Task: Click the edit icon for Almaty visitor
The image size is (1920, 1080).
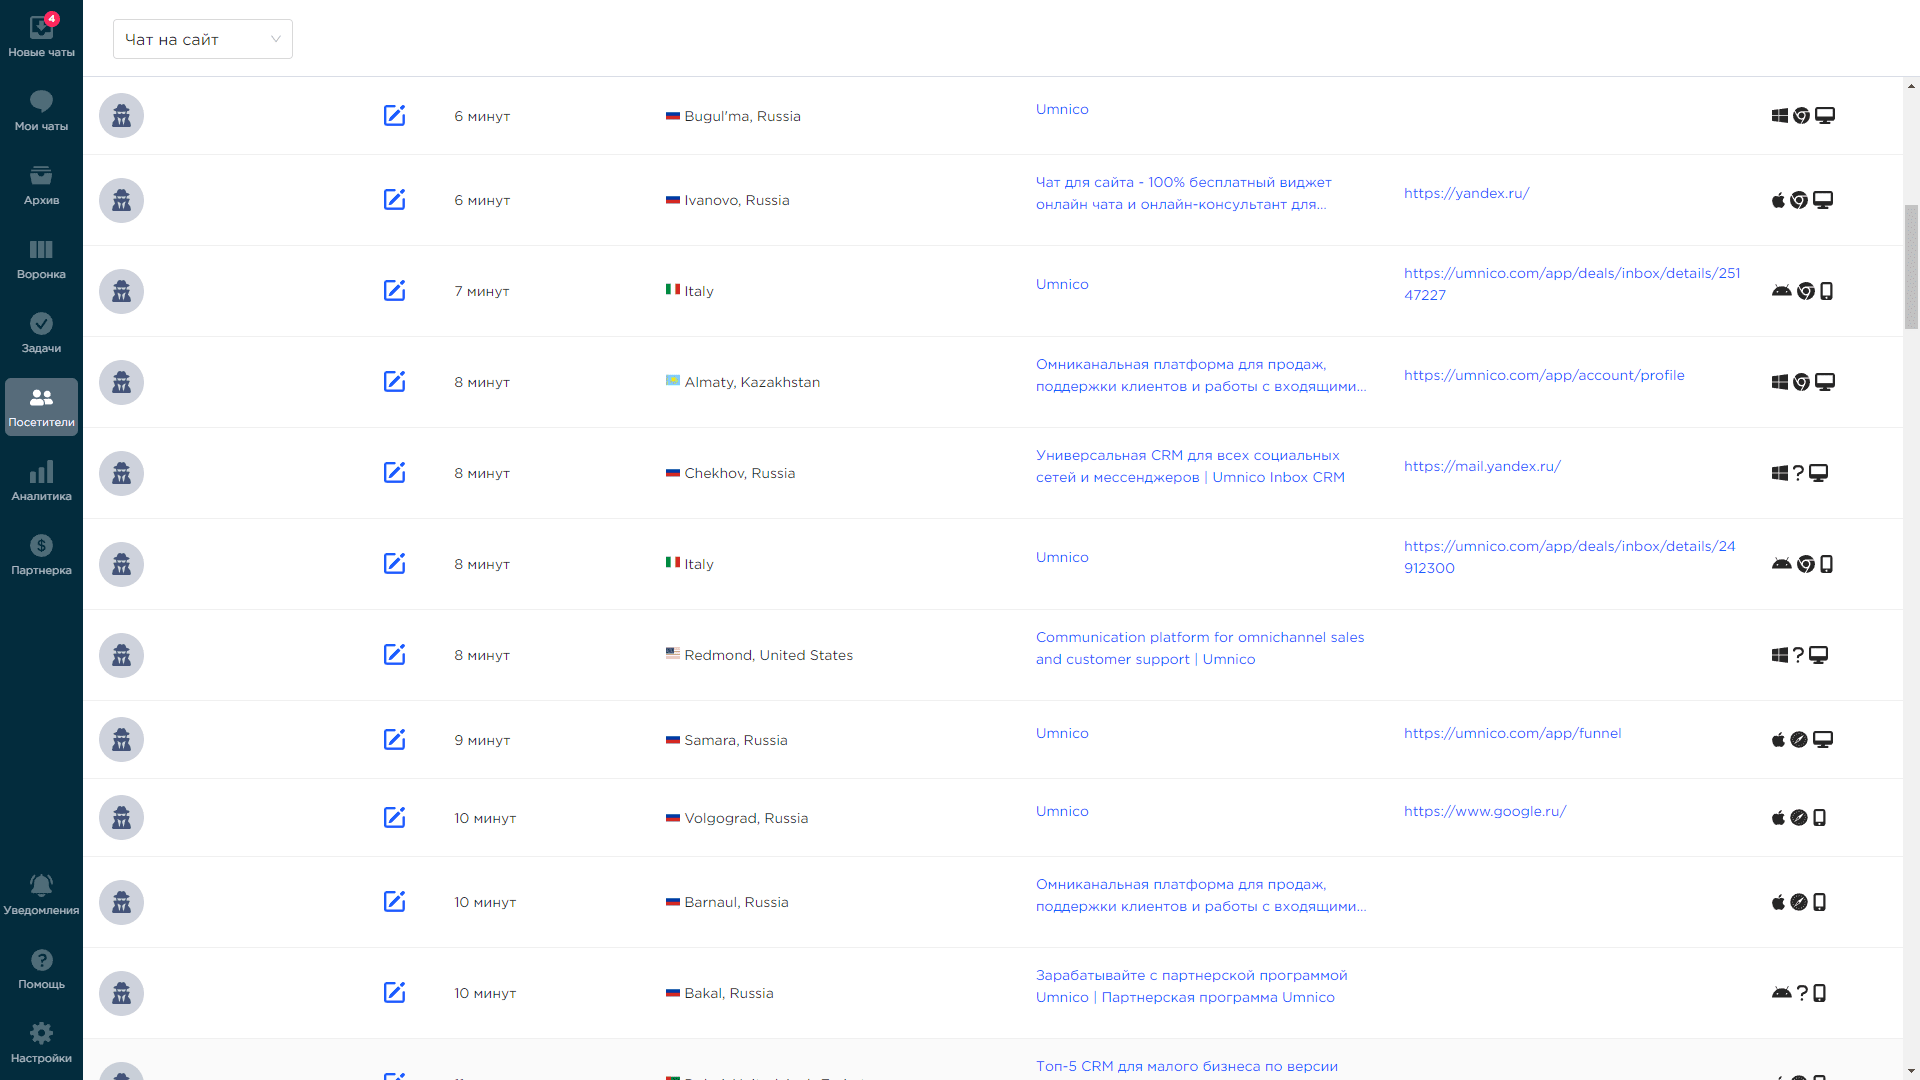Action: coord(394,381)
